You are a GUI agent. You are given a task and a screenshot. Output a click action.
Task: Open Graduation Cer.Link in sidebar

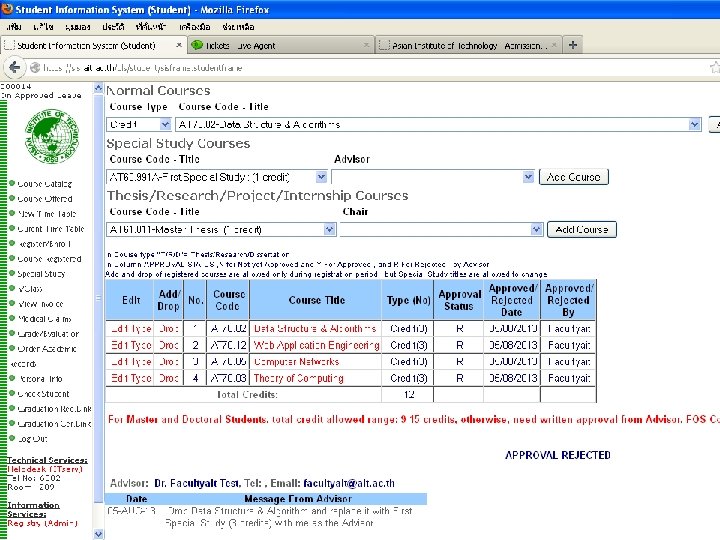54,424
